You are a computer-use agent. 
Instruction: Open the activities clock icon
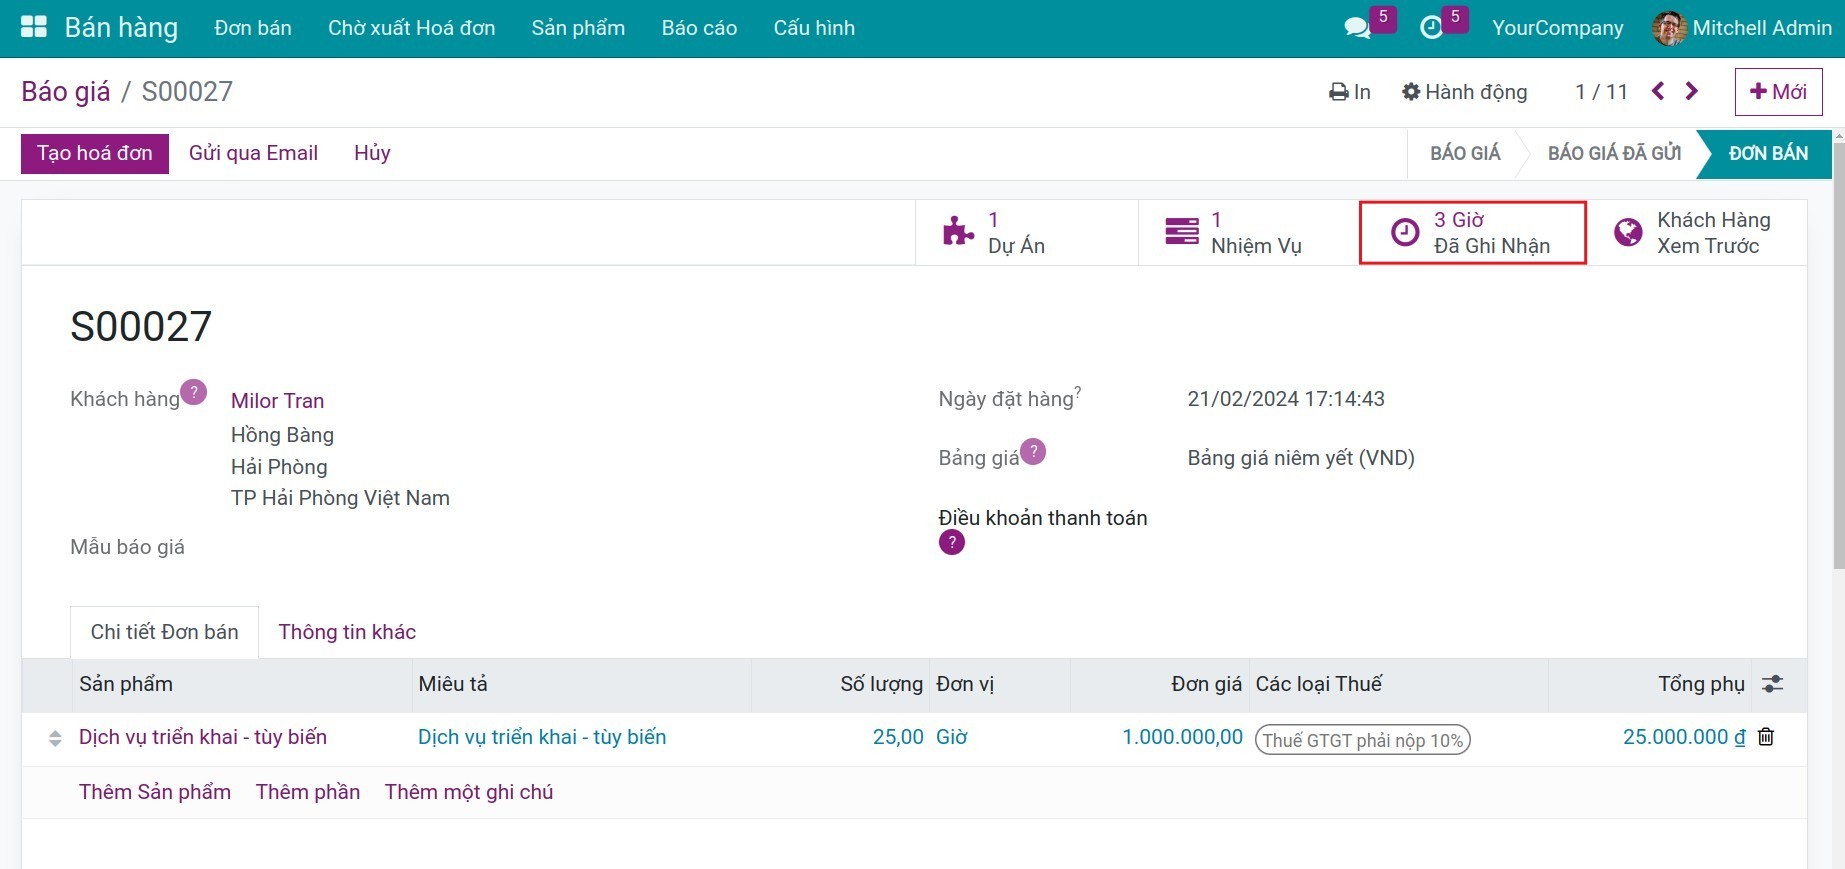pos(1432,28)
